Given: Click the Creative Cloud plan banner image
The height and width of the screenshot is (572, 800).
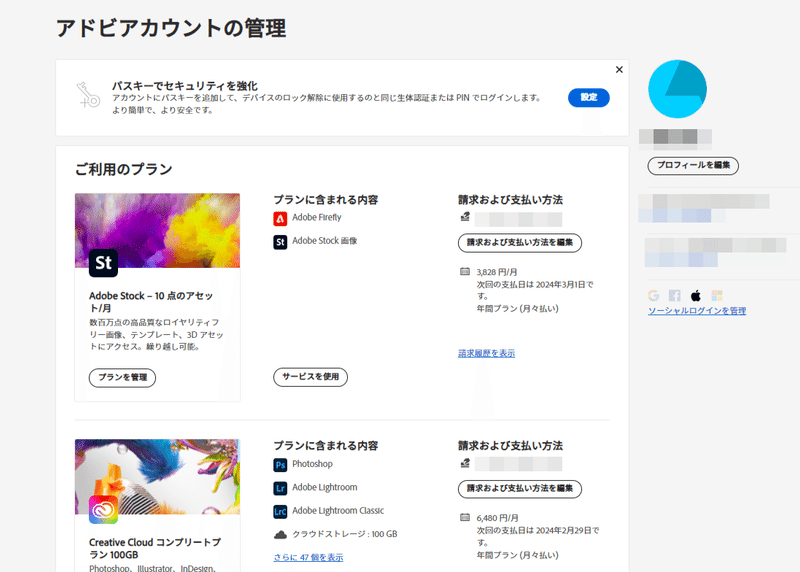Looking at the screenshot, I should pyautogui.click(x=157, y=477).
